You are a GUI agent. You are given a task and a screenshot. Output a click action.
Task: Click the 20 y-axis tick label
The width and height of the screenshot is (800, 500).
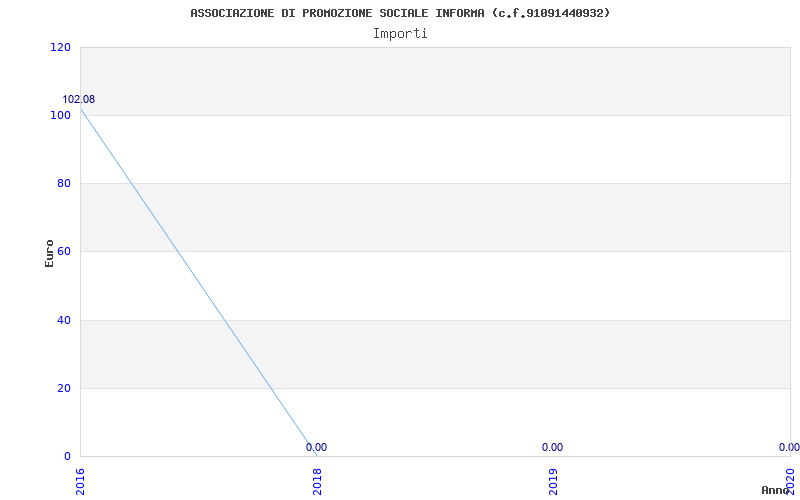(63, 388)
